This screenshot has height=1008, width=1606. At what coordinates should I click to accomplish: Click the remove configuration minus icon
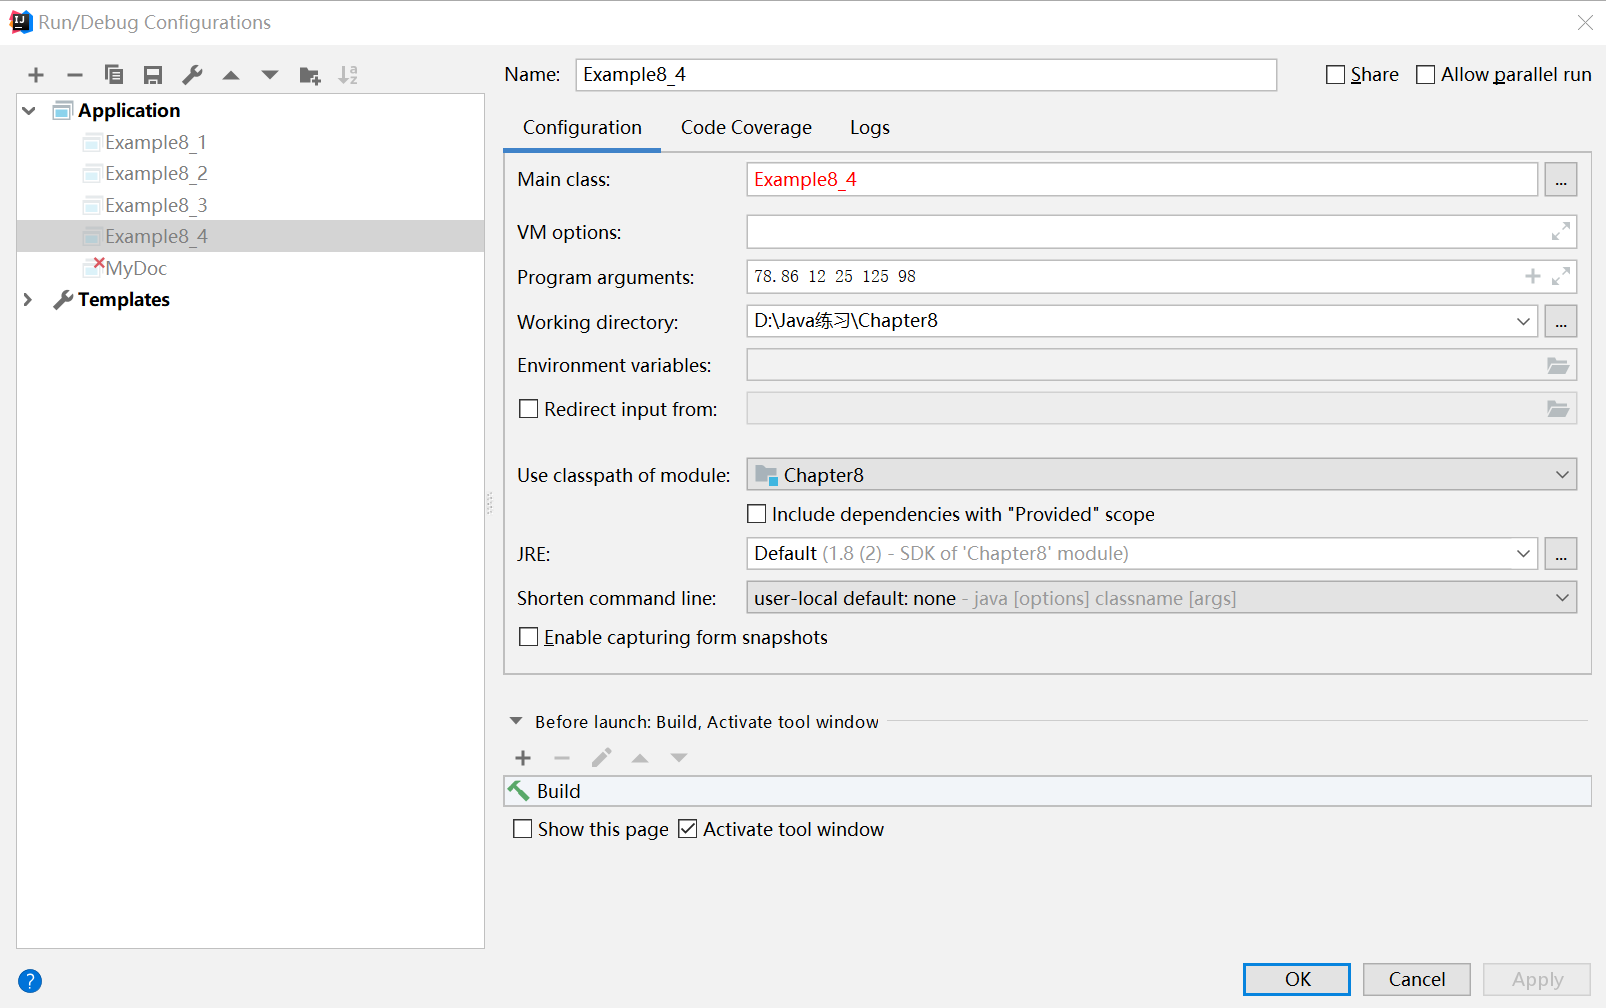pyautogui.click(x=75, y=75)
